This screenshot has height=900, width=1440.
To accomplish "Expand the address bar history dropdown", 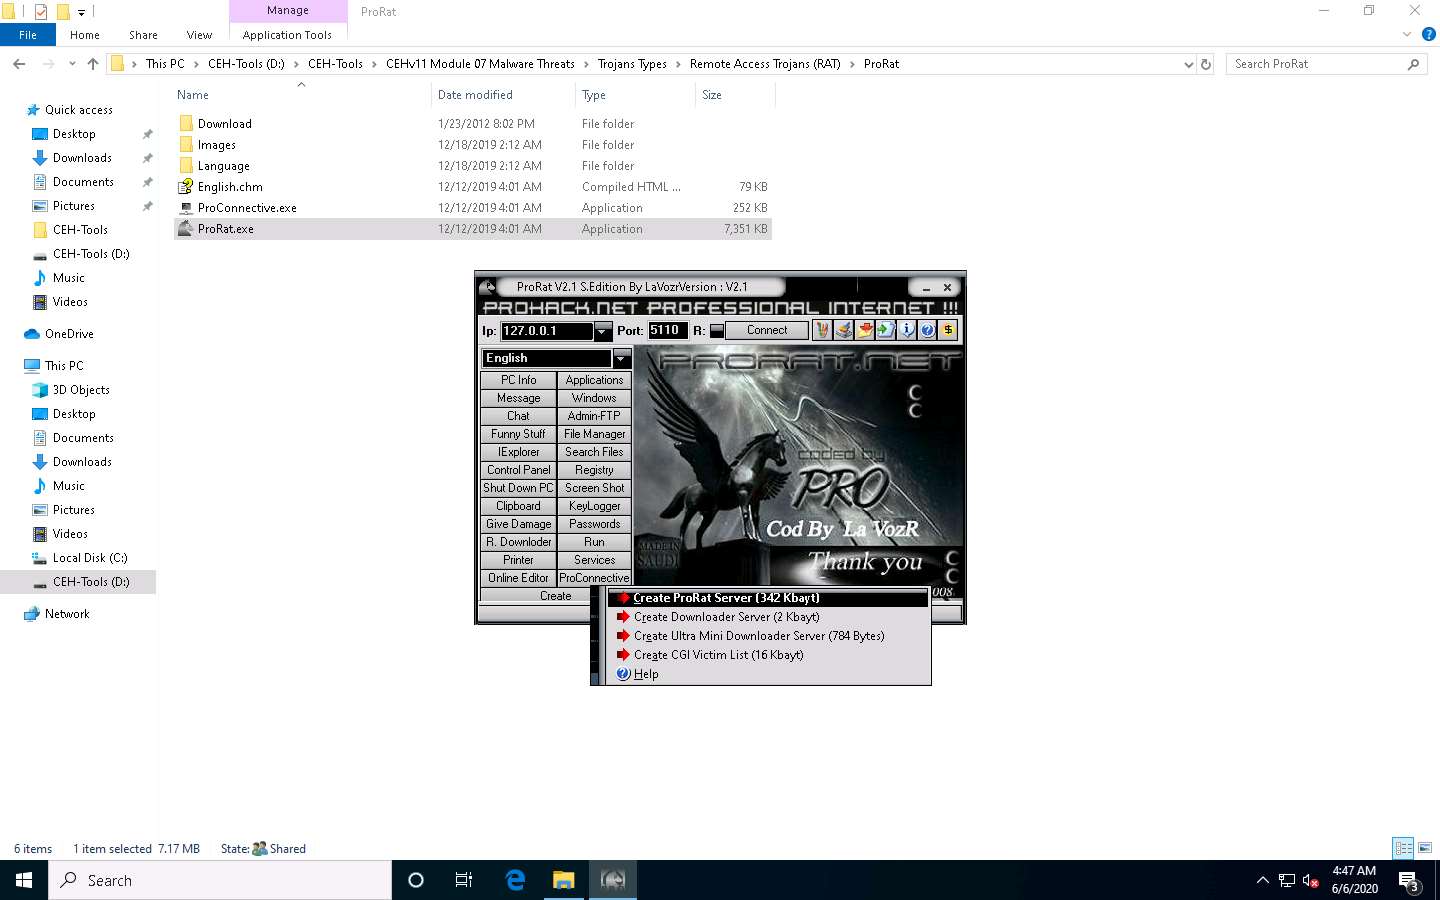I will click(1188, 64).
